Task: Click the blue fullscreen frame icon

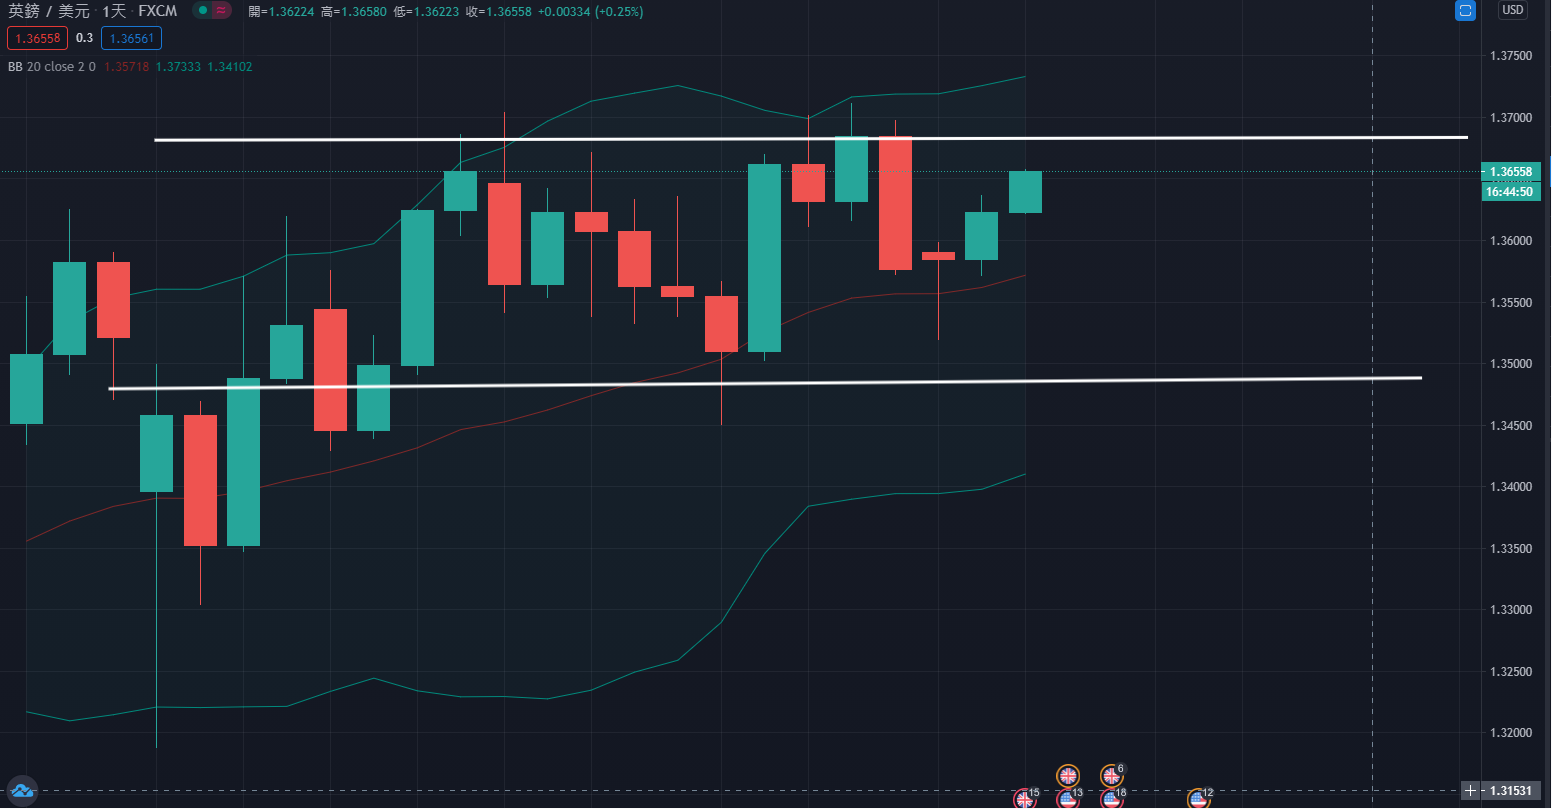Action: click(x=1466, y=11)
